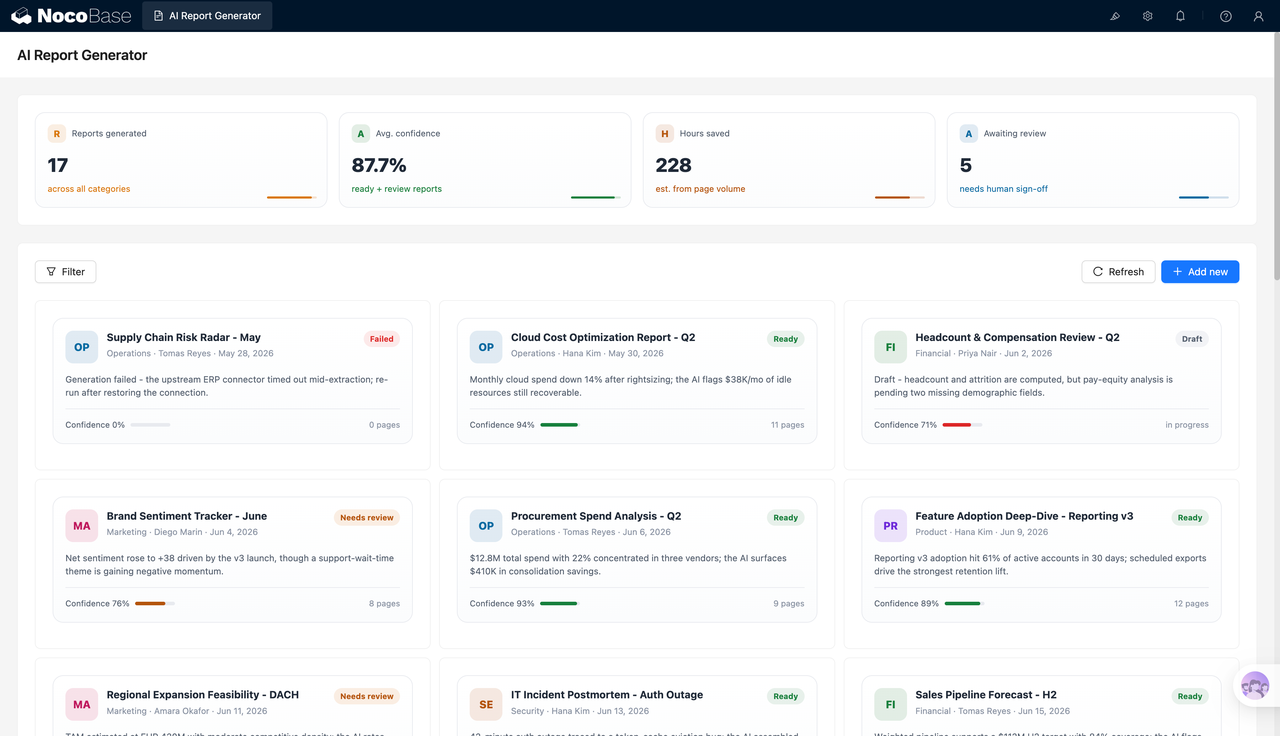The image size is (1280, 736).
Task: Click the A icon on Awaiting review
Action: 968,133
